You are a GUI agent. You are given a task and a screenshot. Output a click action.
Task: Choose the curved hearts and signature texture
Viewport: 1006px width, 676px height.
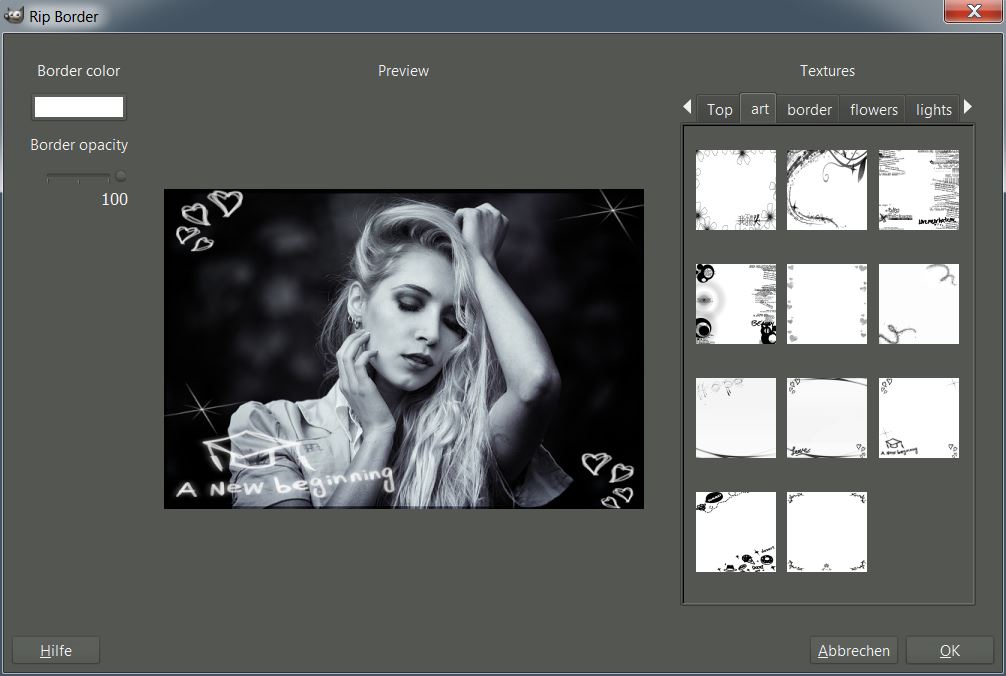click(826, 418)
